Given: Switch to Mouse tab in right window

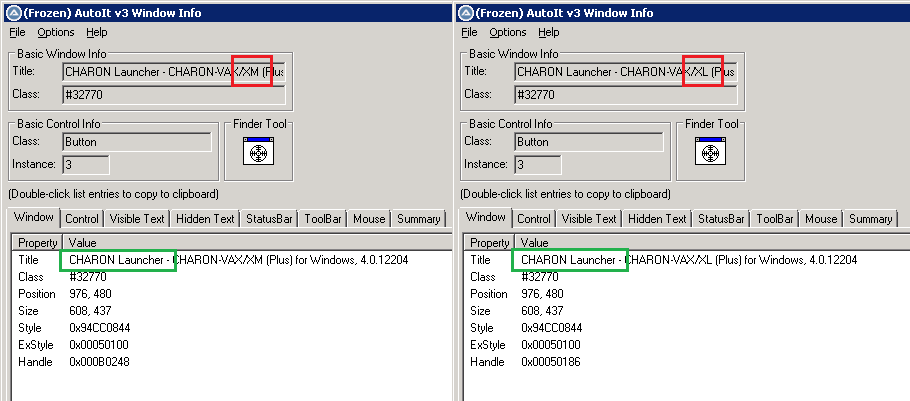Looking at the screenshot, I should [821, 219].
